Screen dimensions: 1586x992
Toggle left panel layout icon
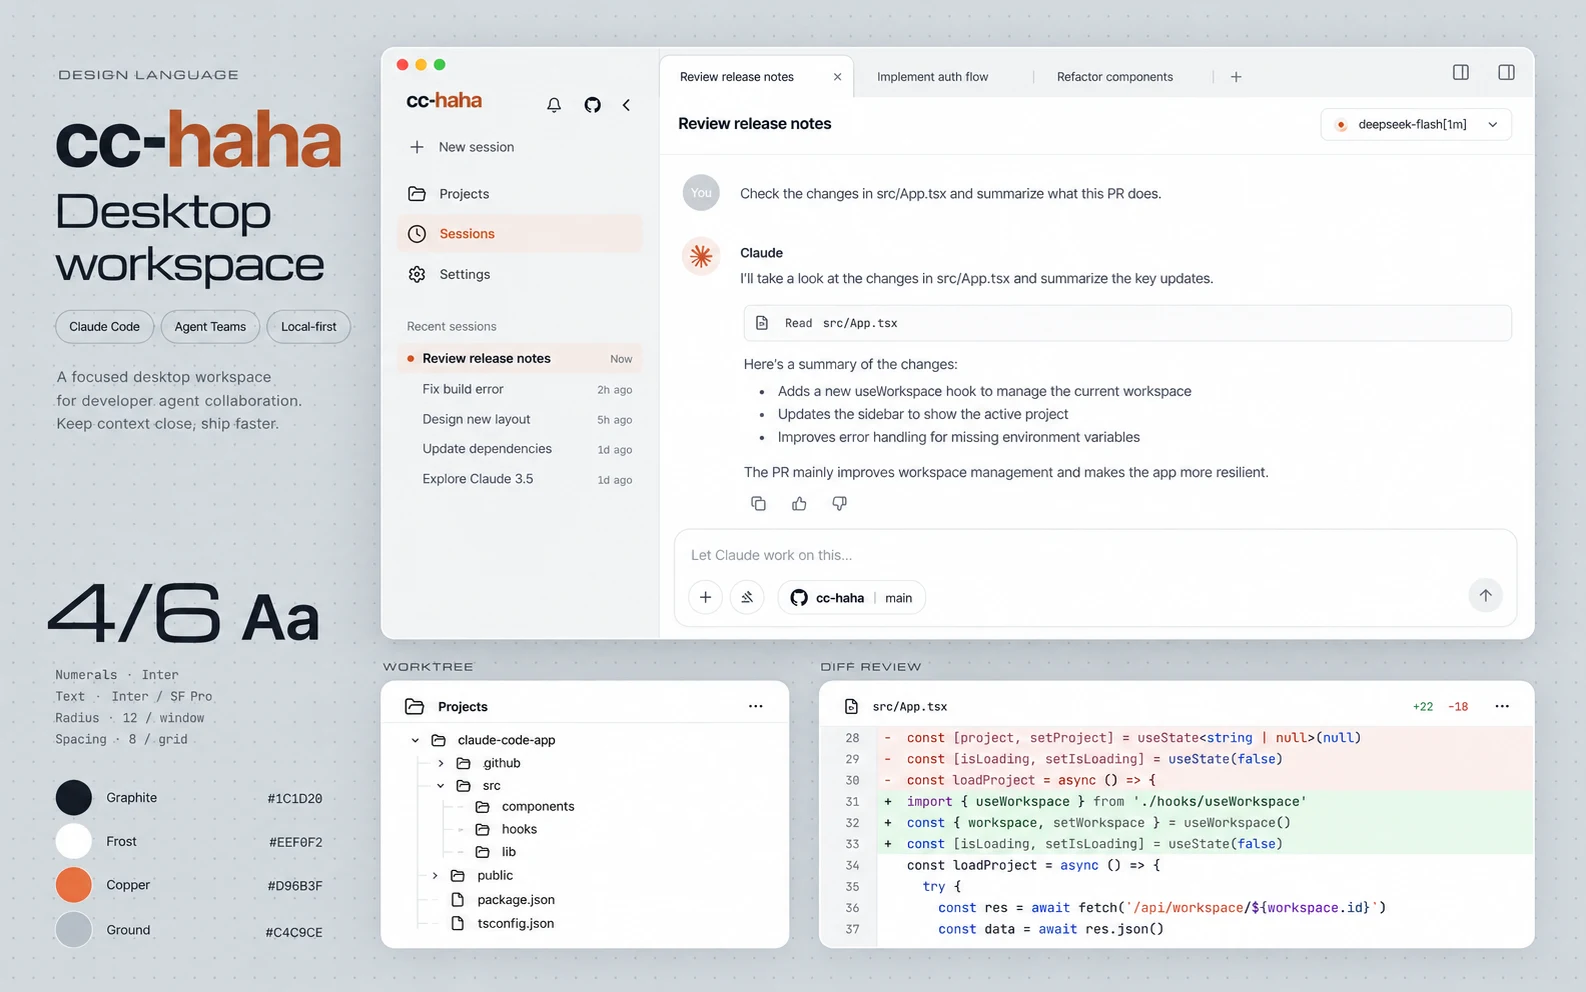(x=1461, y=72)
